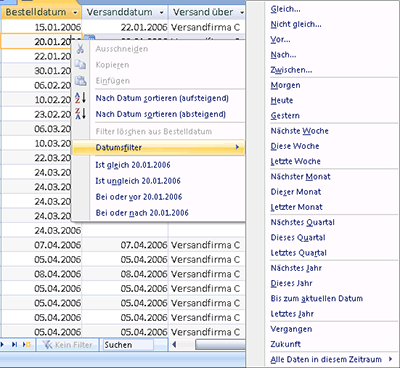Filter by Nächster Monat
Image resolution: width=400 pixels, height=368 pixels.
coord(300,177)
